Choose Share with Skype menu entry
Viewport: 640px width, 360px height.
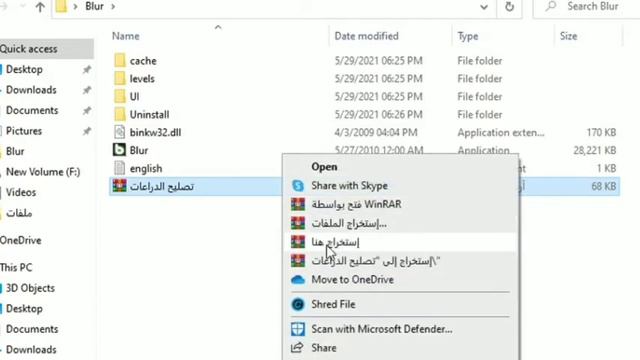[400, 186]
